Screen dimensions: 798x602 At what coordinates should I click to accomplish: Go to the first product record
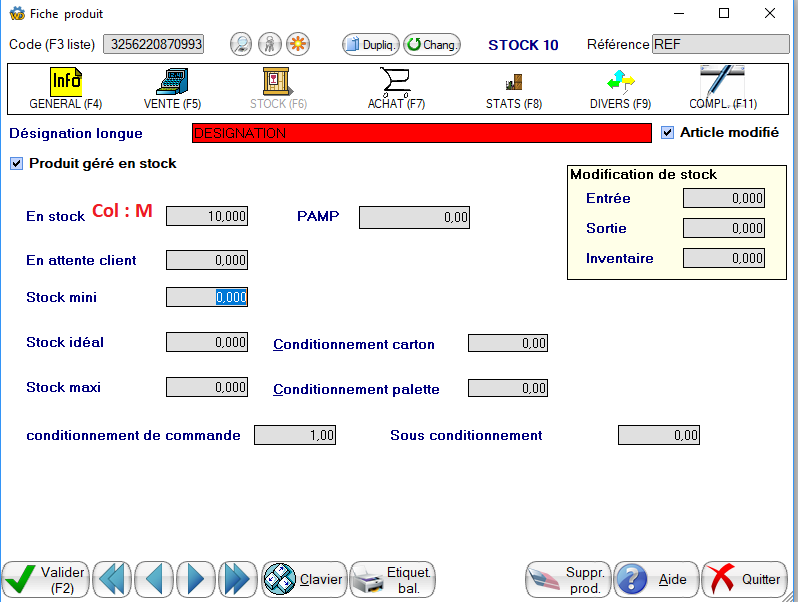[113, 578]
